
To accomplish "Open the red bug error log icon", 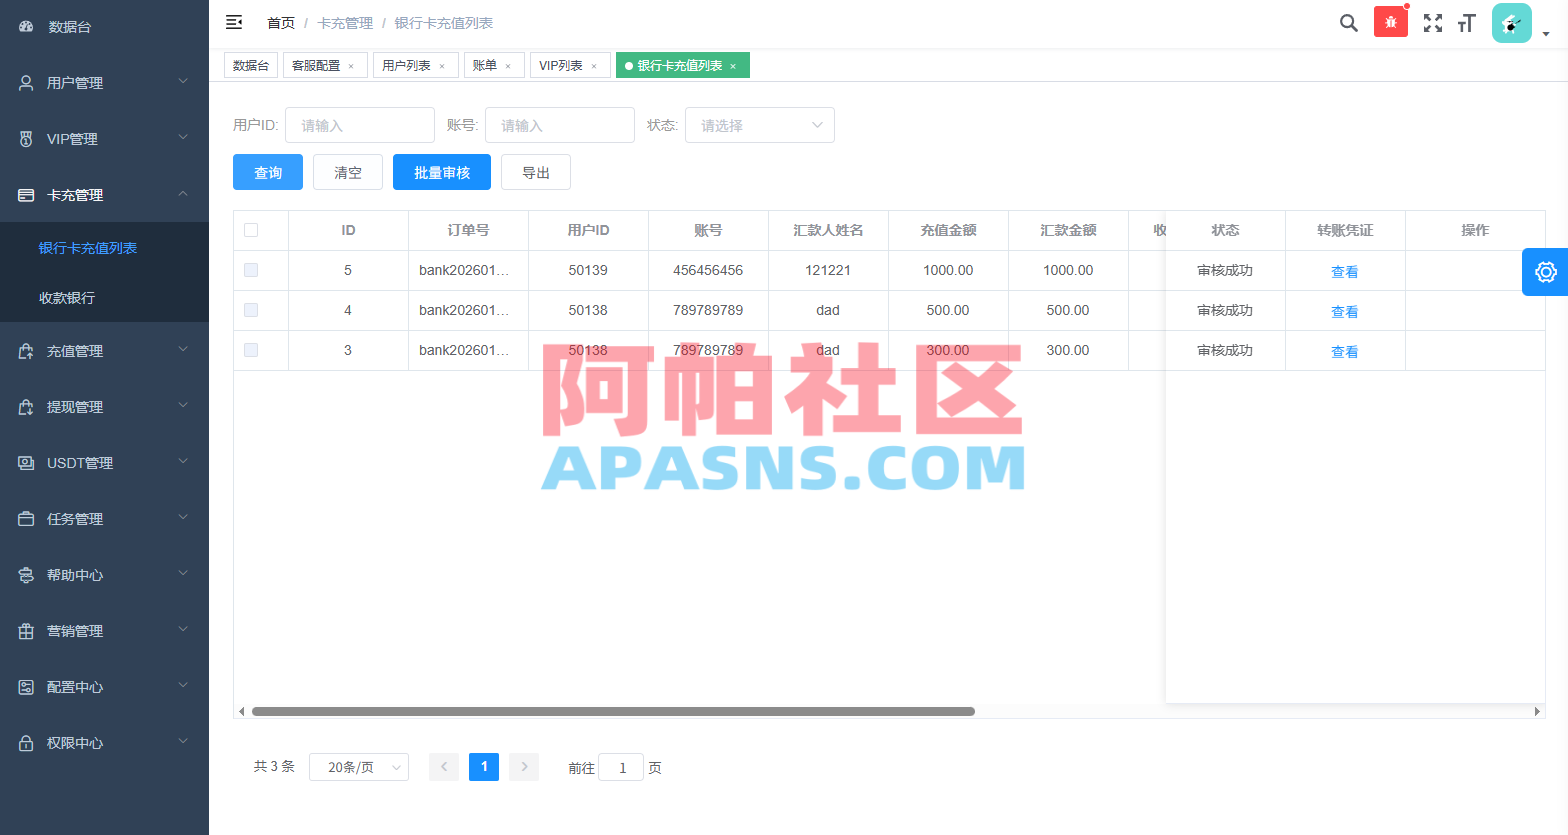I will [1391, 22].
